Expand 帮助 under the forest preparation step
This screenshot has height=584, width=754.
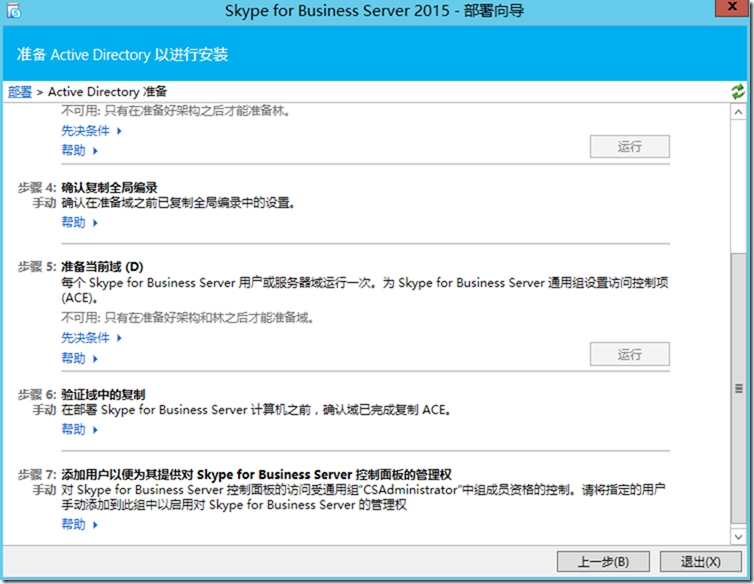(79, 151)
